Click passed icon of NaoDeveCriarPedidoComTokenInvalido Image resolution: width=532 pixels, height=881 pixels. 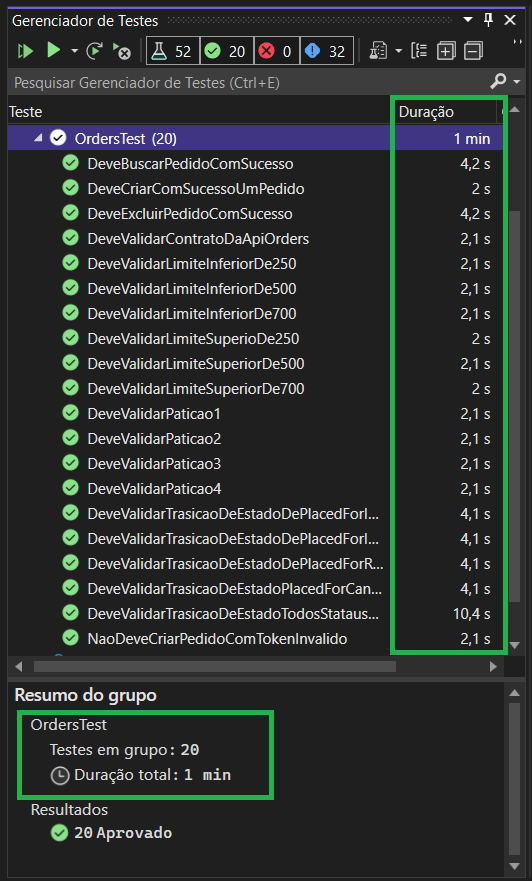[x=70, y=638]
